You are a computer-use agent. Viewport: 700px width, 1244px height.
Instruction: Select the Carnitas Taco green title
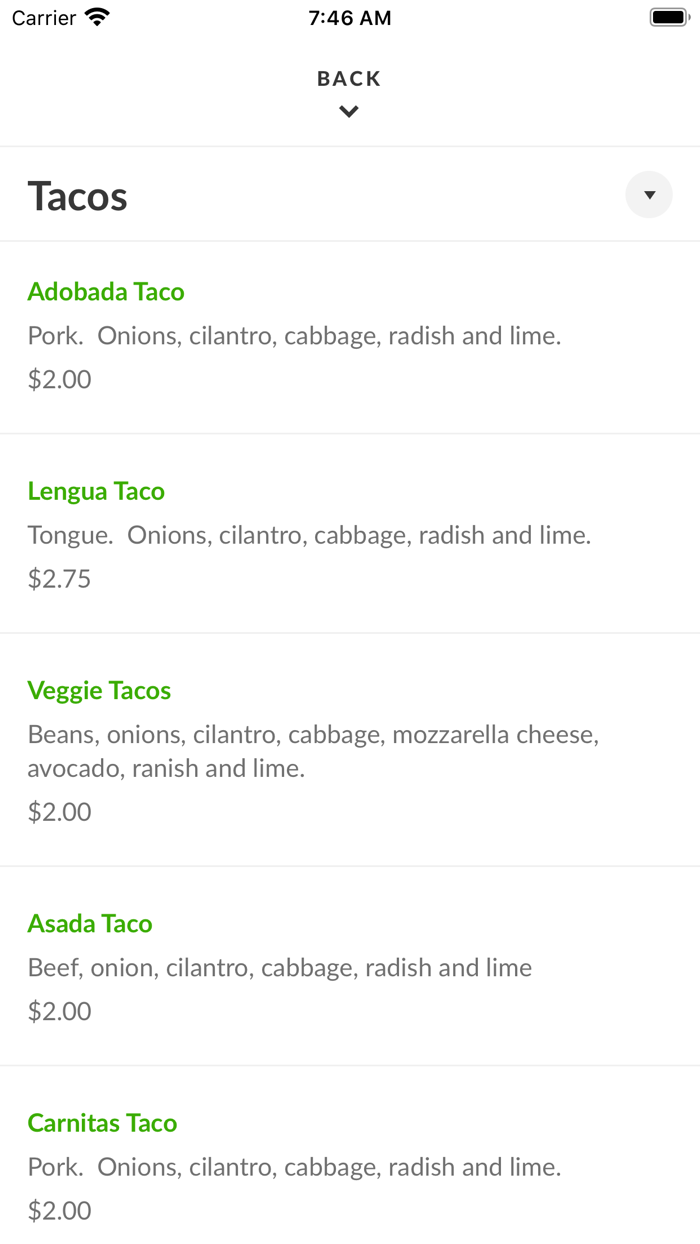coord(102,1123)
